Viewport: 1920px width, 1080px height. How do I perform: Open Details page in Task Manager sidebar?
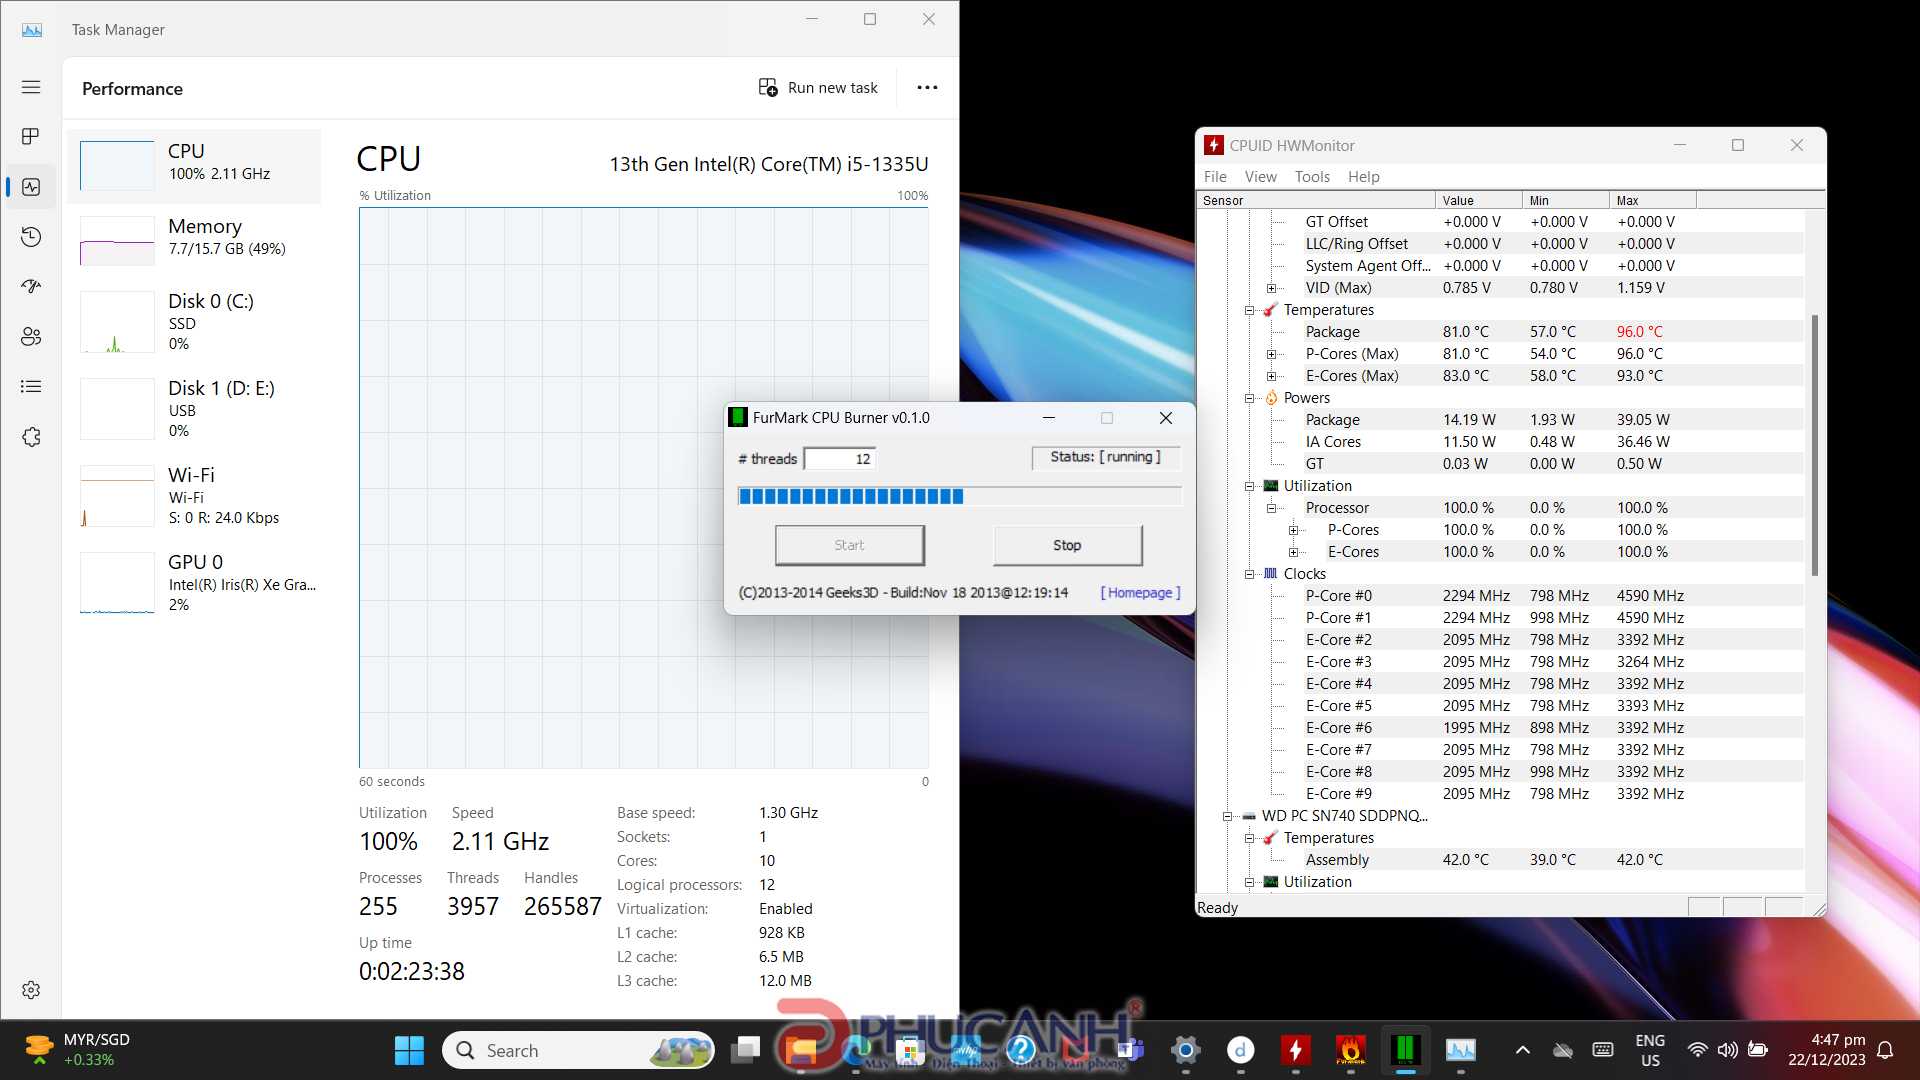pyautogui.click(x=31, y=386)
